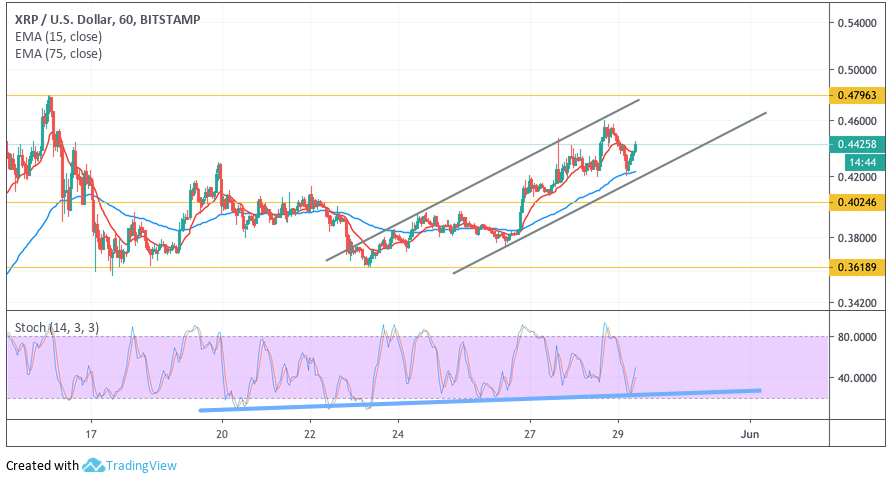
Task: Click the 0.36189 price level label
Action: 858,267
